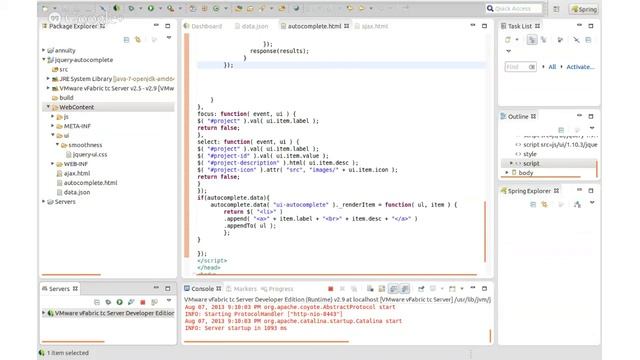This screenshot has width=640, height=360.
Task: Select script node in Outline
Action: pos(531,163)
